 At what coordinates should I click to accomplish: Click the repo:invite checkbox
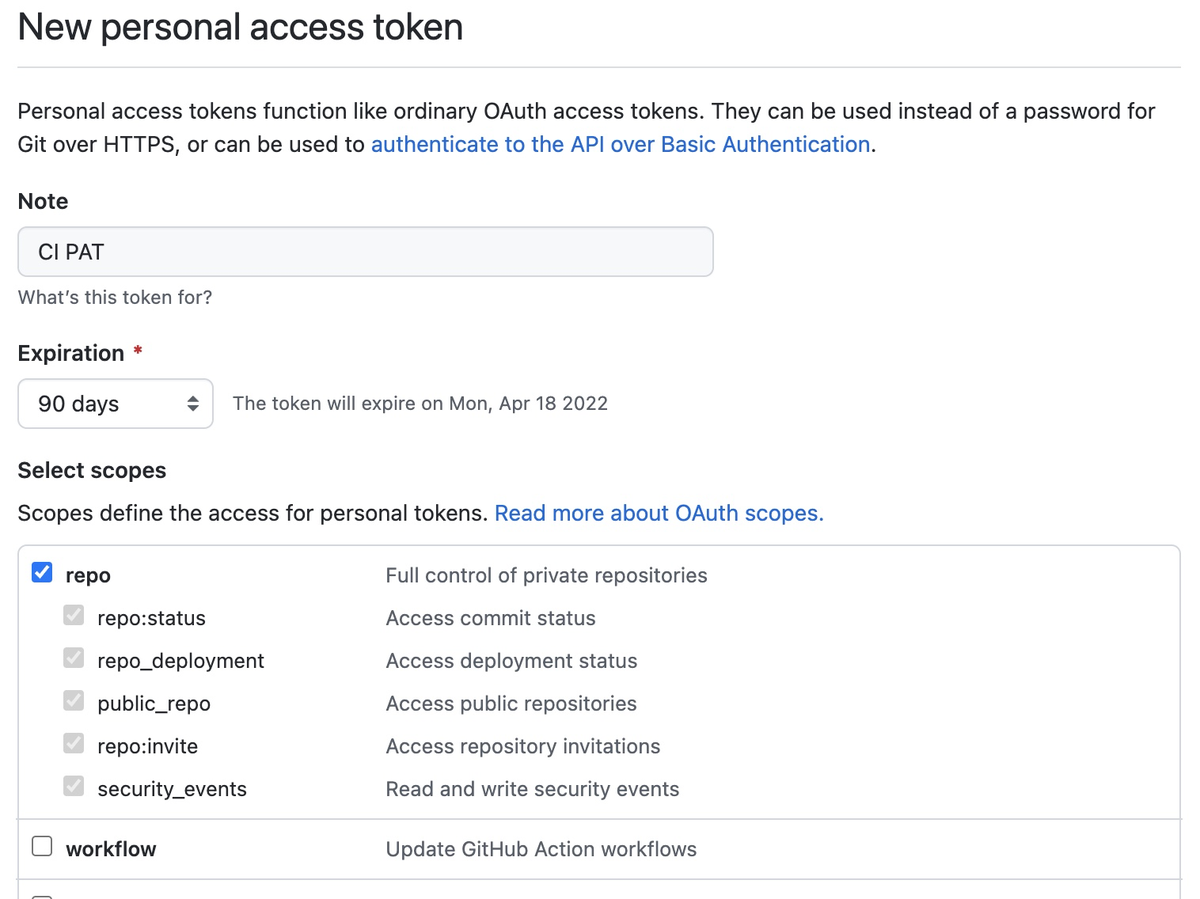click(74, 744)
